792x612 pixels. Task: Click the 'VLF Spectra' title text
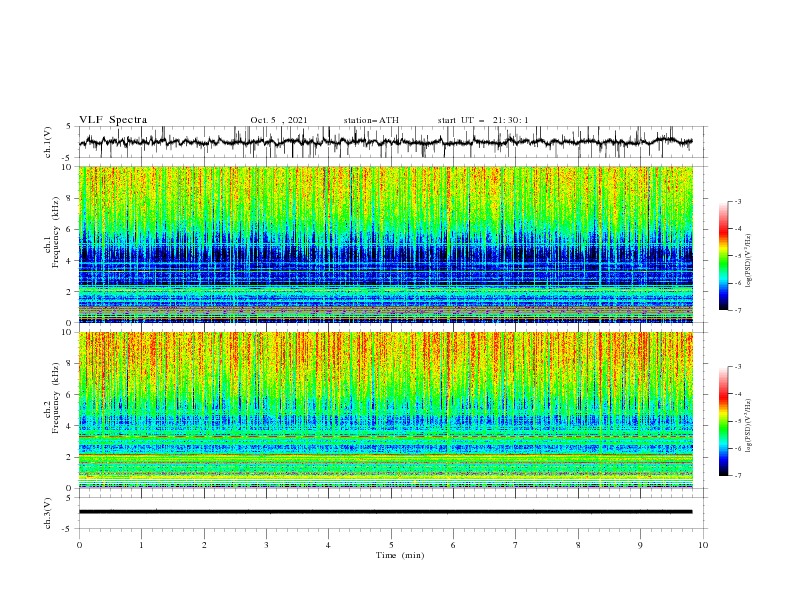pyautogui.click(x=113, y=120)
